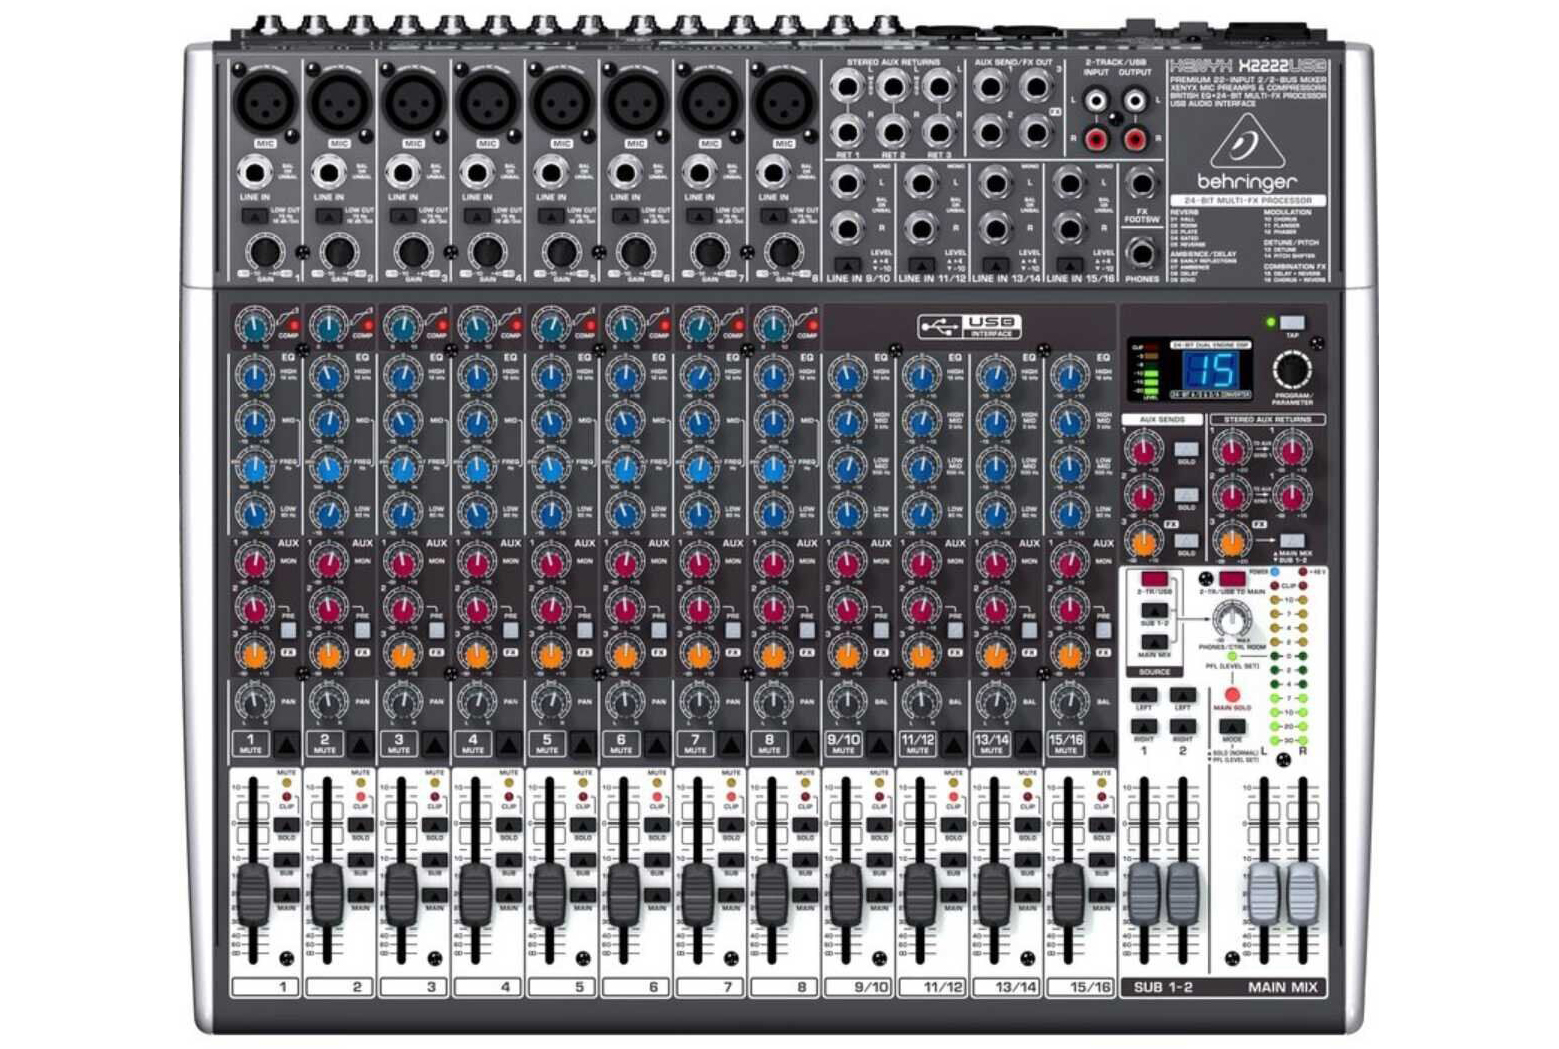Click the left MAIN MIX fader

click(1264, 894)
